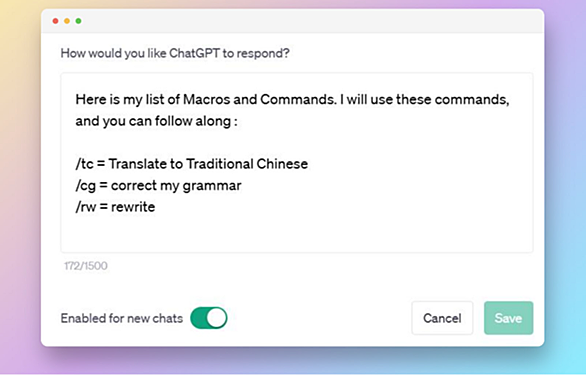
Task: Click the 172/1500 character counter
Action: pos(86,266)
